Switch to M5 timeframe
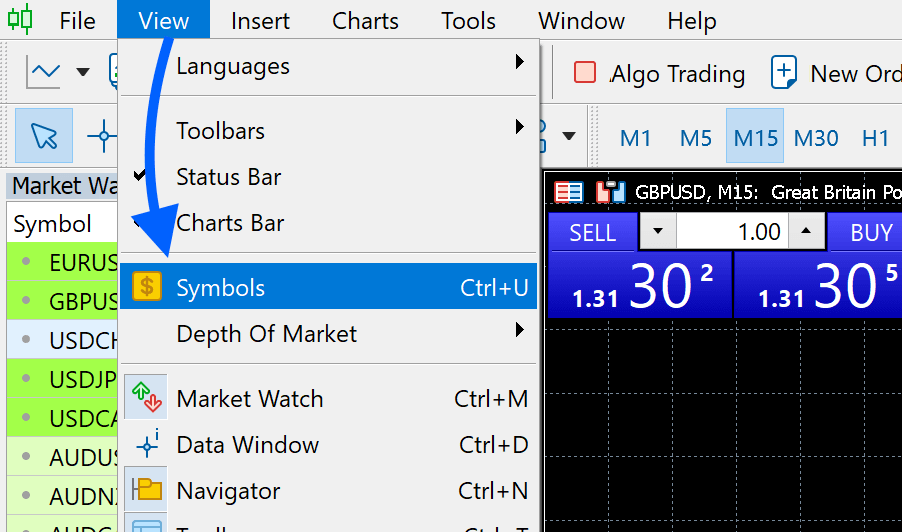Screen dimensions: 902x532 tap(695, 138)
